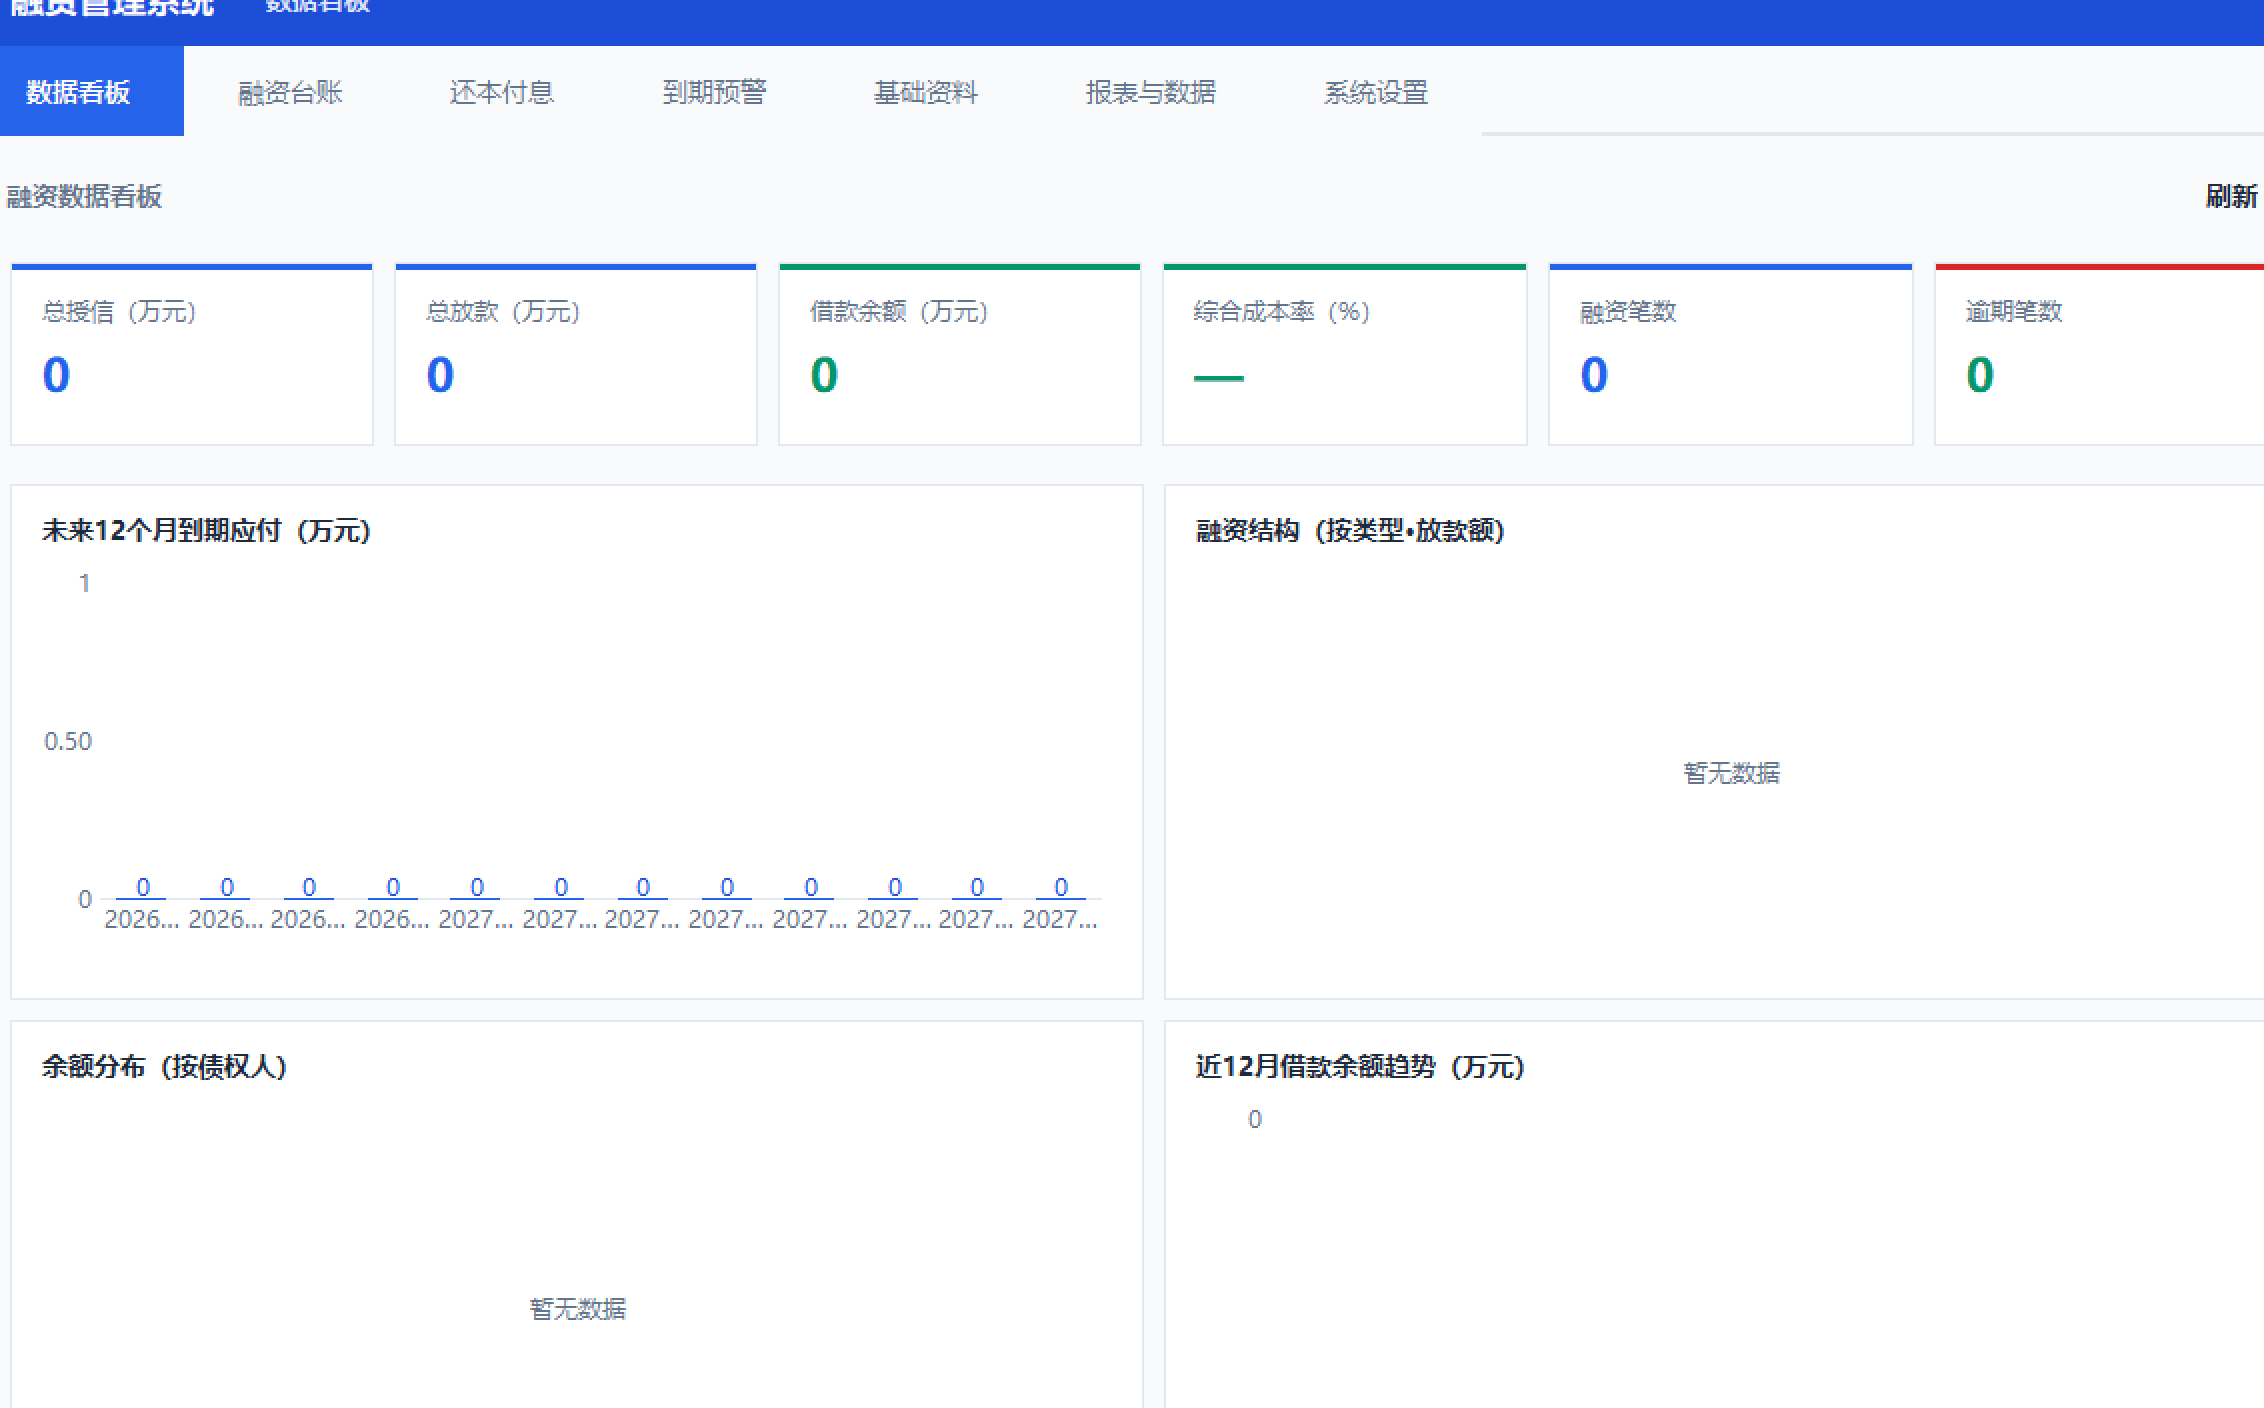Viewport: 2264px width, 1408px height.
Task: Click the 逾期笔数 card
Action: [2099, 354]
